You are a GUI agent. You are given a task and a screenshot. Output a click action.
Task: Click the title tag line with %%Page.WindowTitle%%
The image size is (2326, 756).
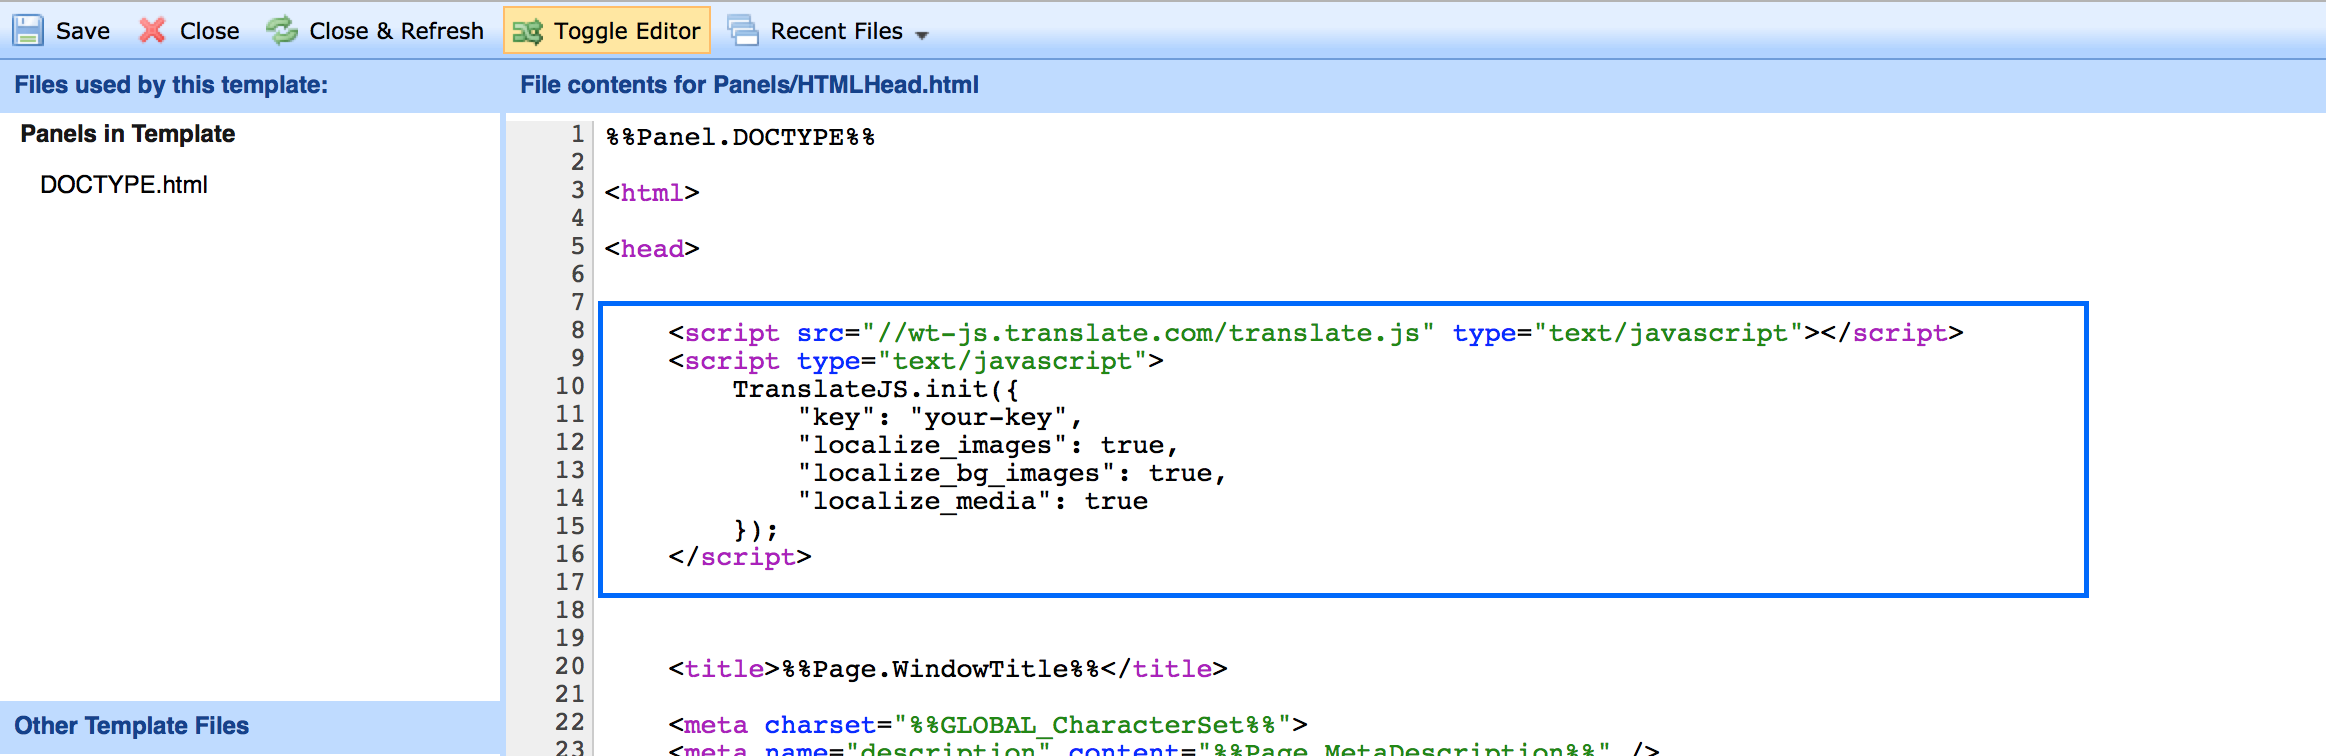click(x=947, y=669)
